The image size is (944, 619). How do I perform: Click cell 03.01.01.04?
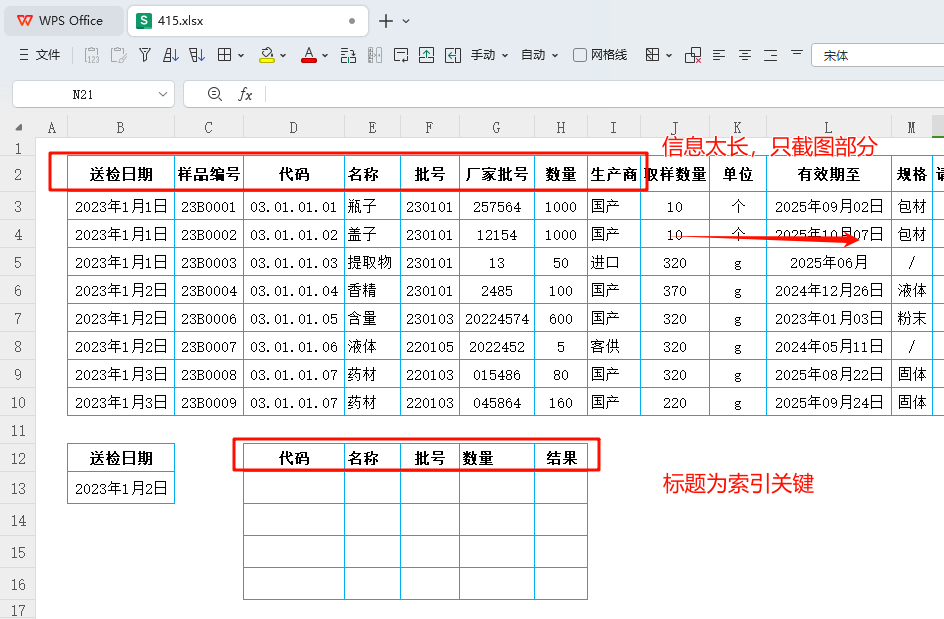click(x=294, y=291)
